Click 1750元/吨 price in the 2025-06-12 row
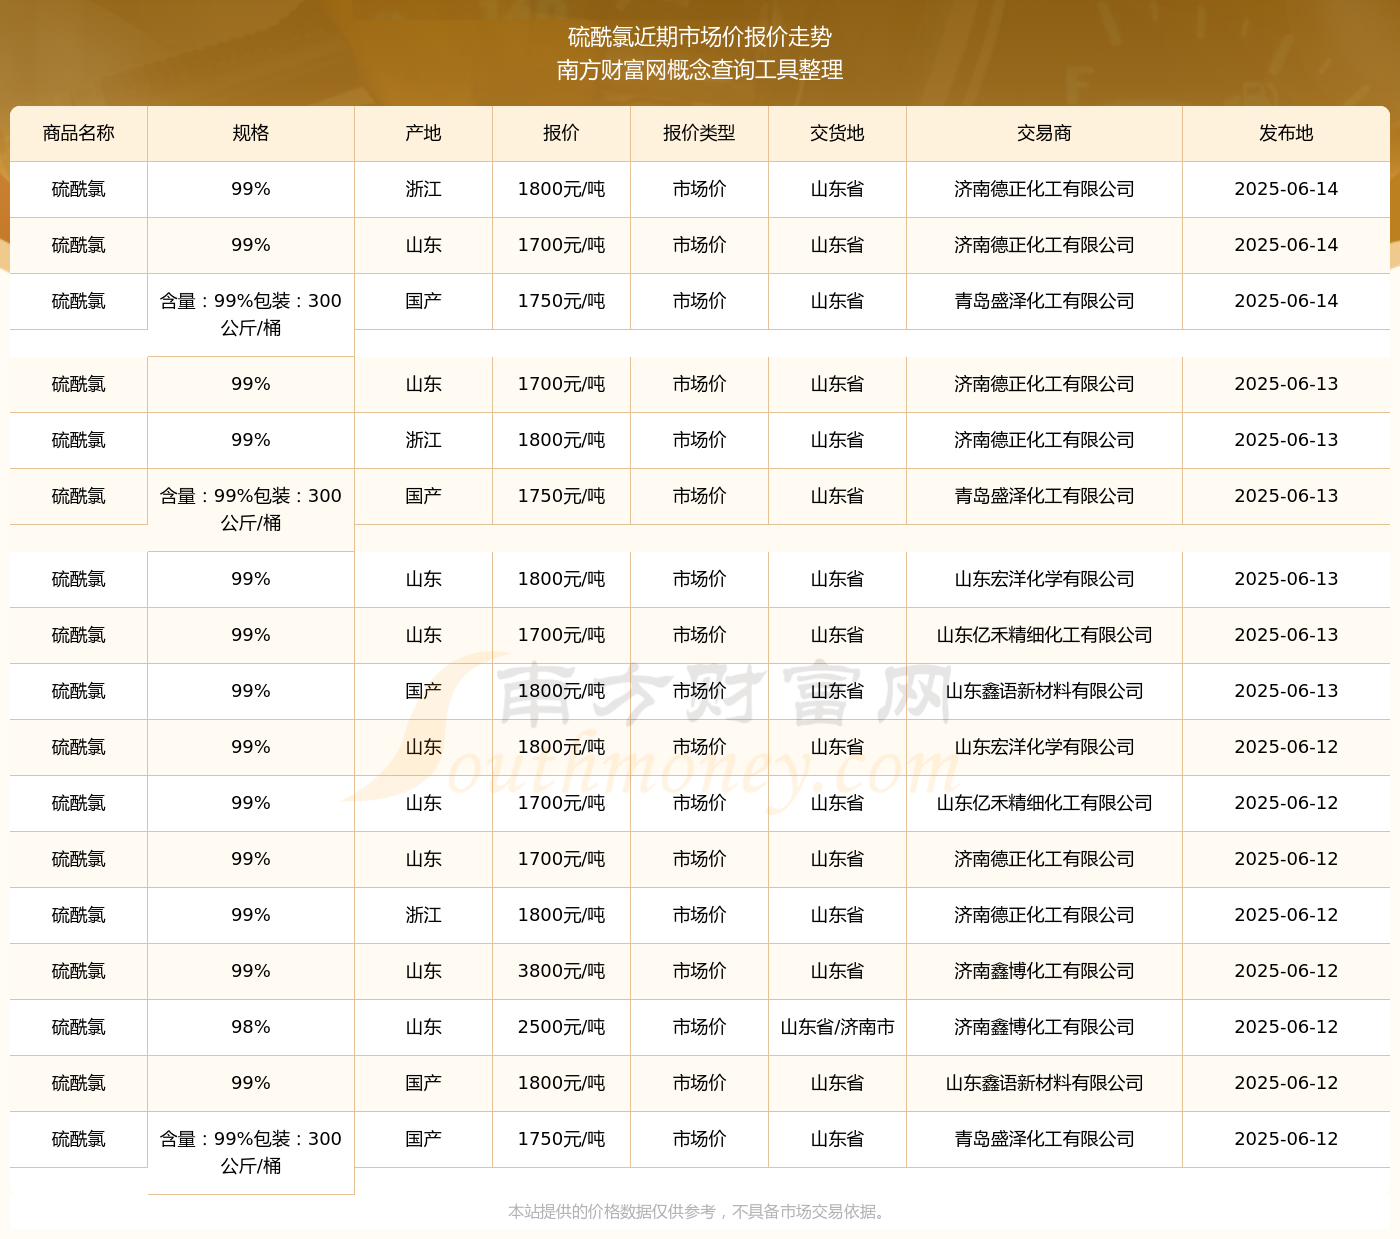Screen dimensions: 1400x1239 pyautogui.click(x=562, y=1139)
